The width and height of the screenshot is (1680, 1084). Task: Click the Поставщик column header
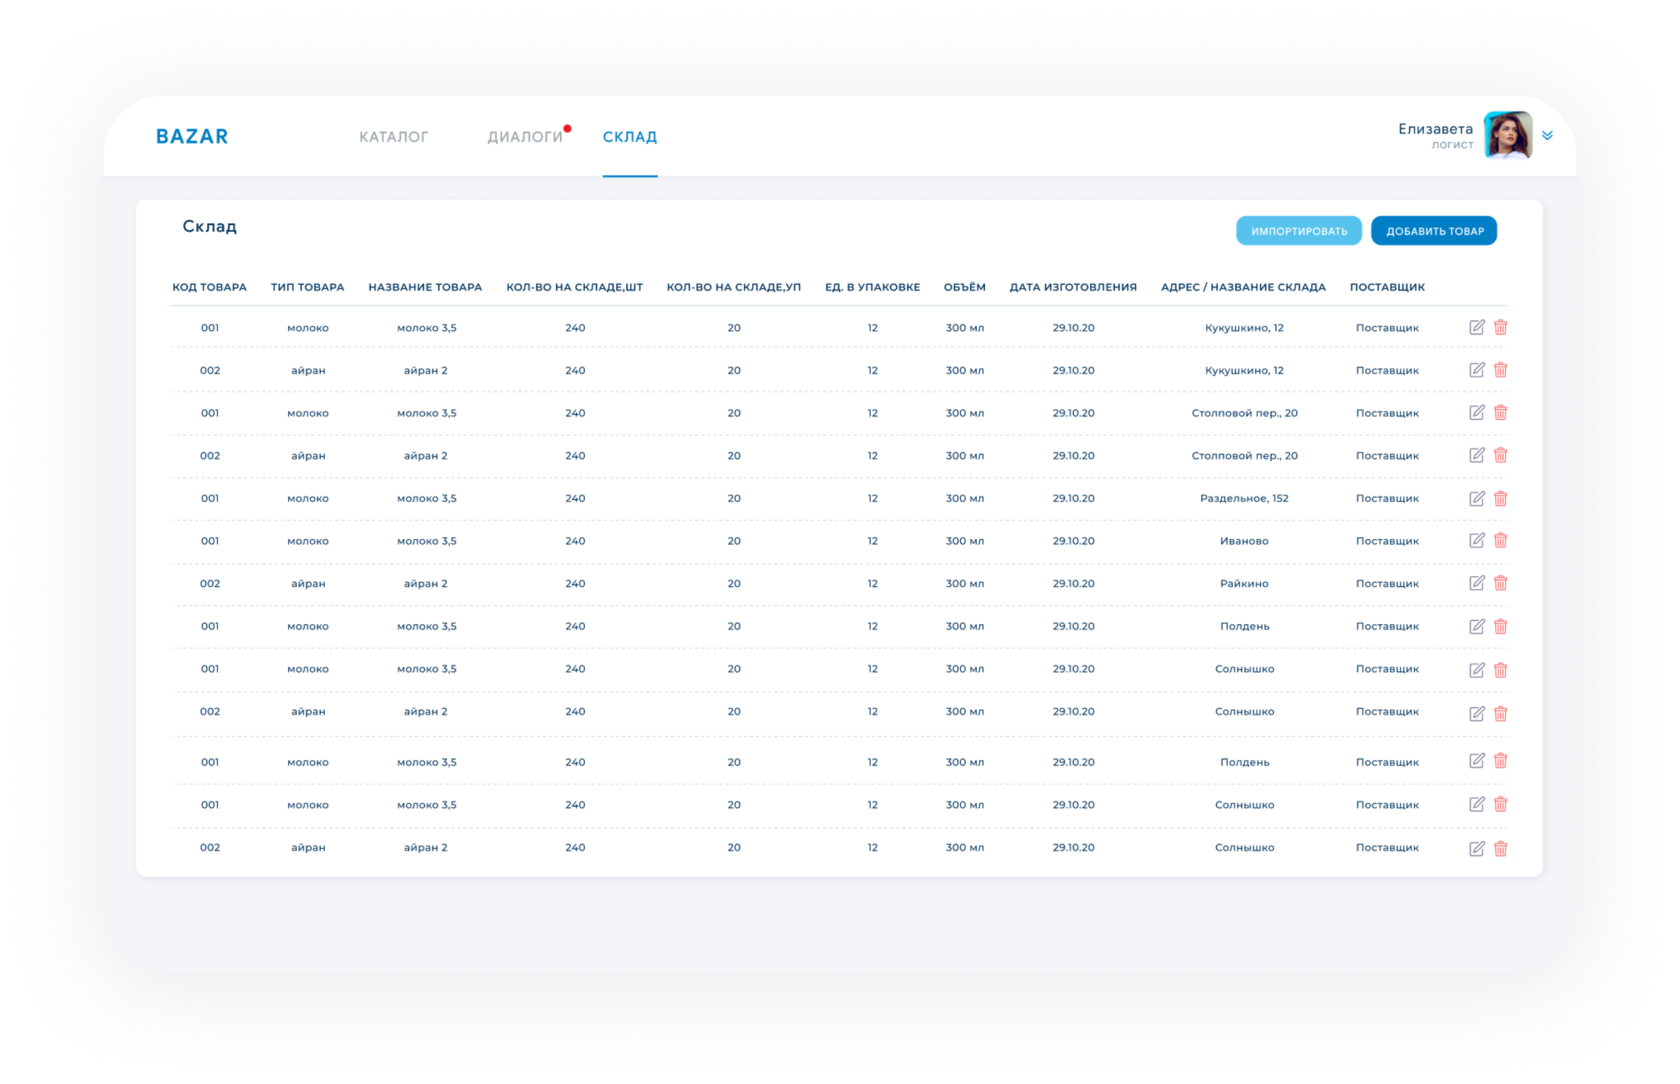coord(1387,287)
